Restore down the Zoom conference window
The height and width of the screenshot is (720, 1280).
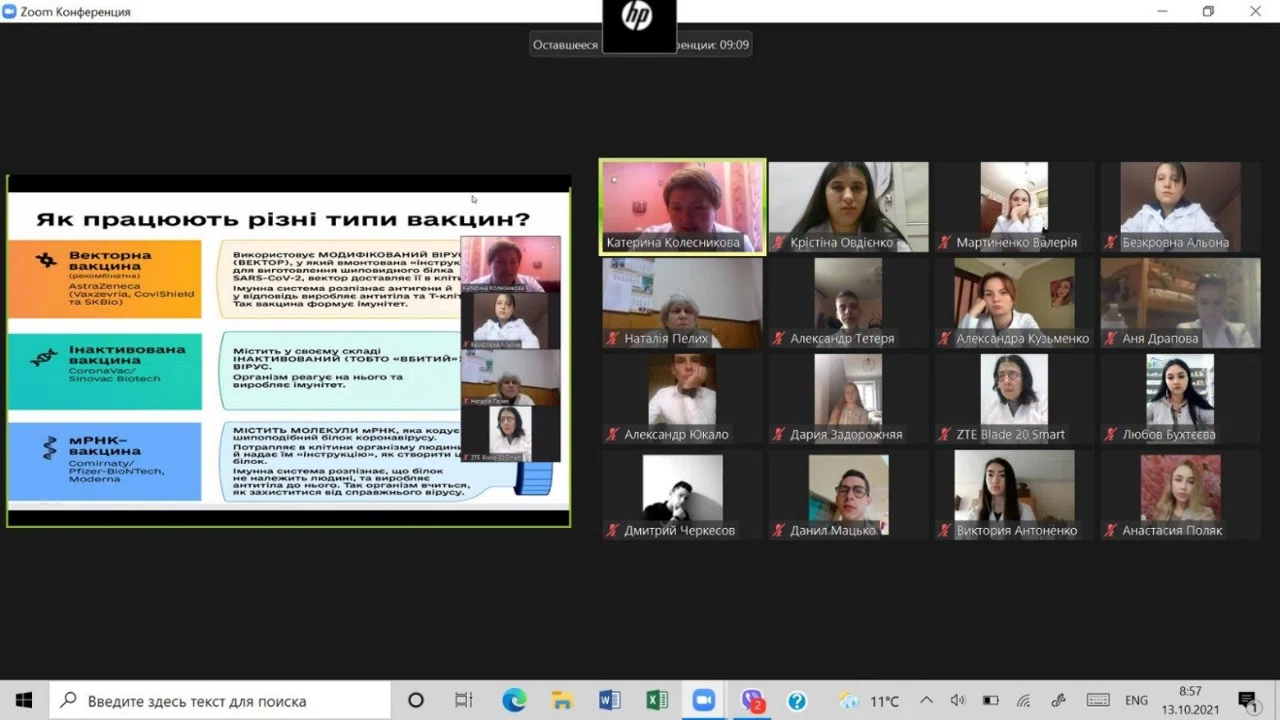click(x=1208, y=11)
